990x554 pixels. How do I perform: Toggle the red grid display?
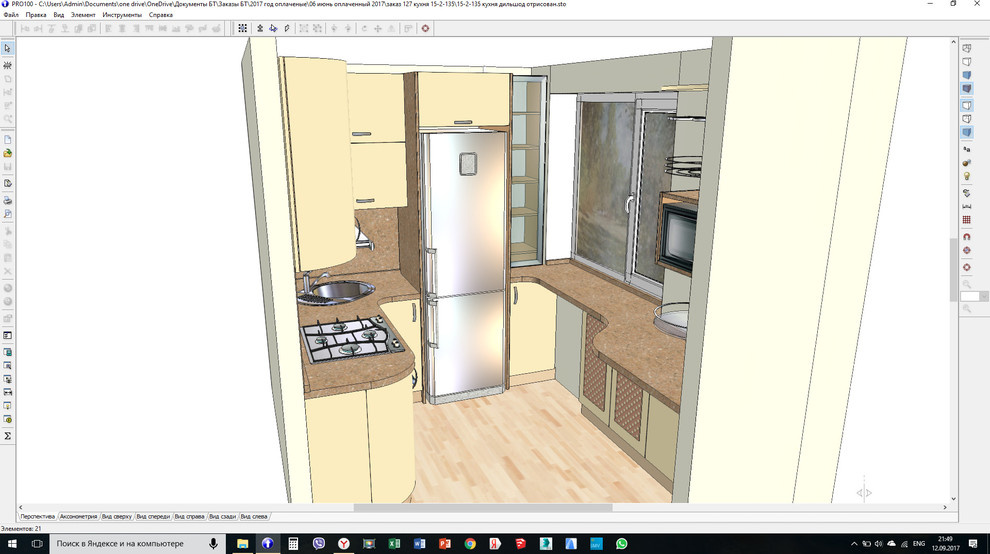tap(967, 220)
